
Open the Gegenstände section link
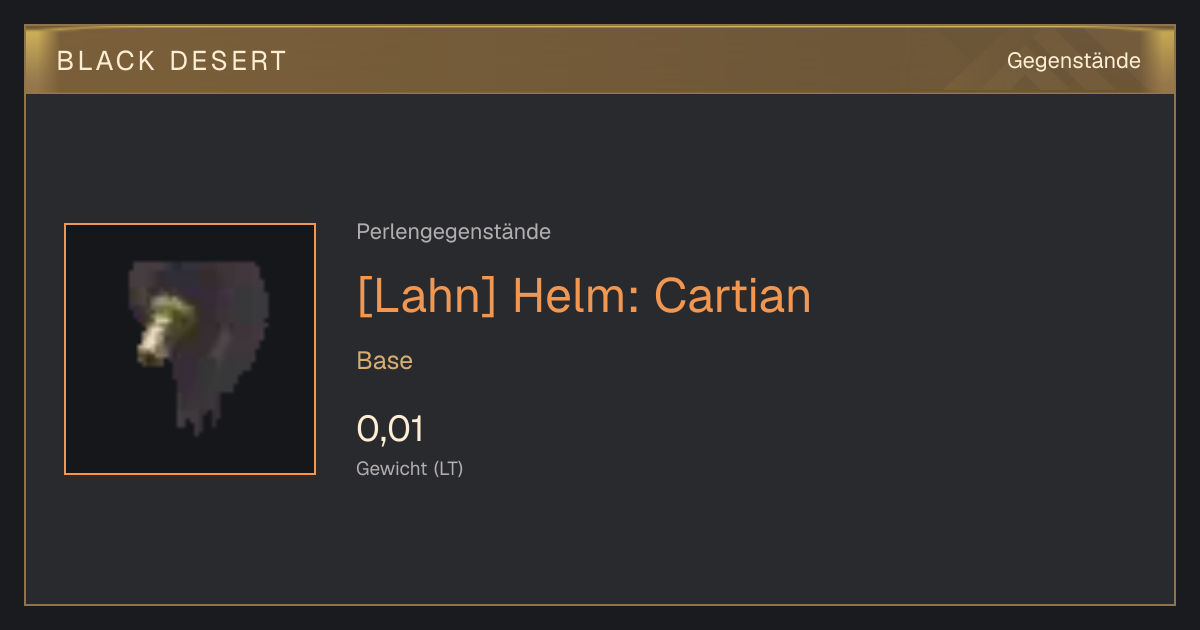(1073, 61)
